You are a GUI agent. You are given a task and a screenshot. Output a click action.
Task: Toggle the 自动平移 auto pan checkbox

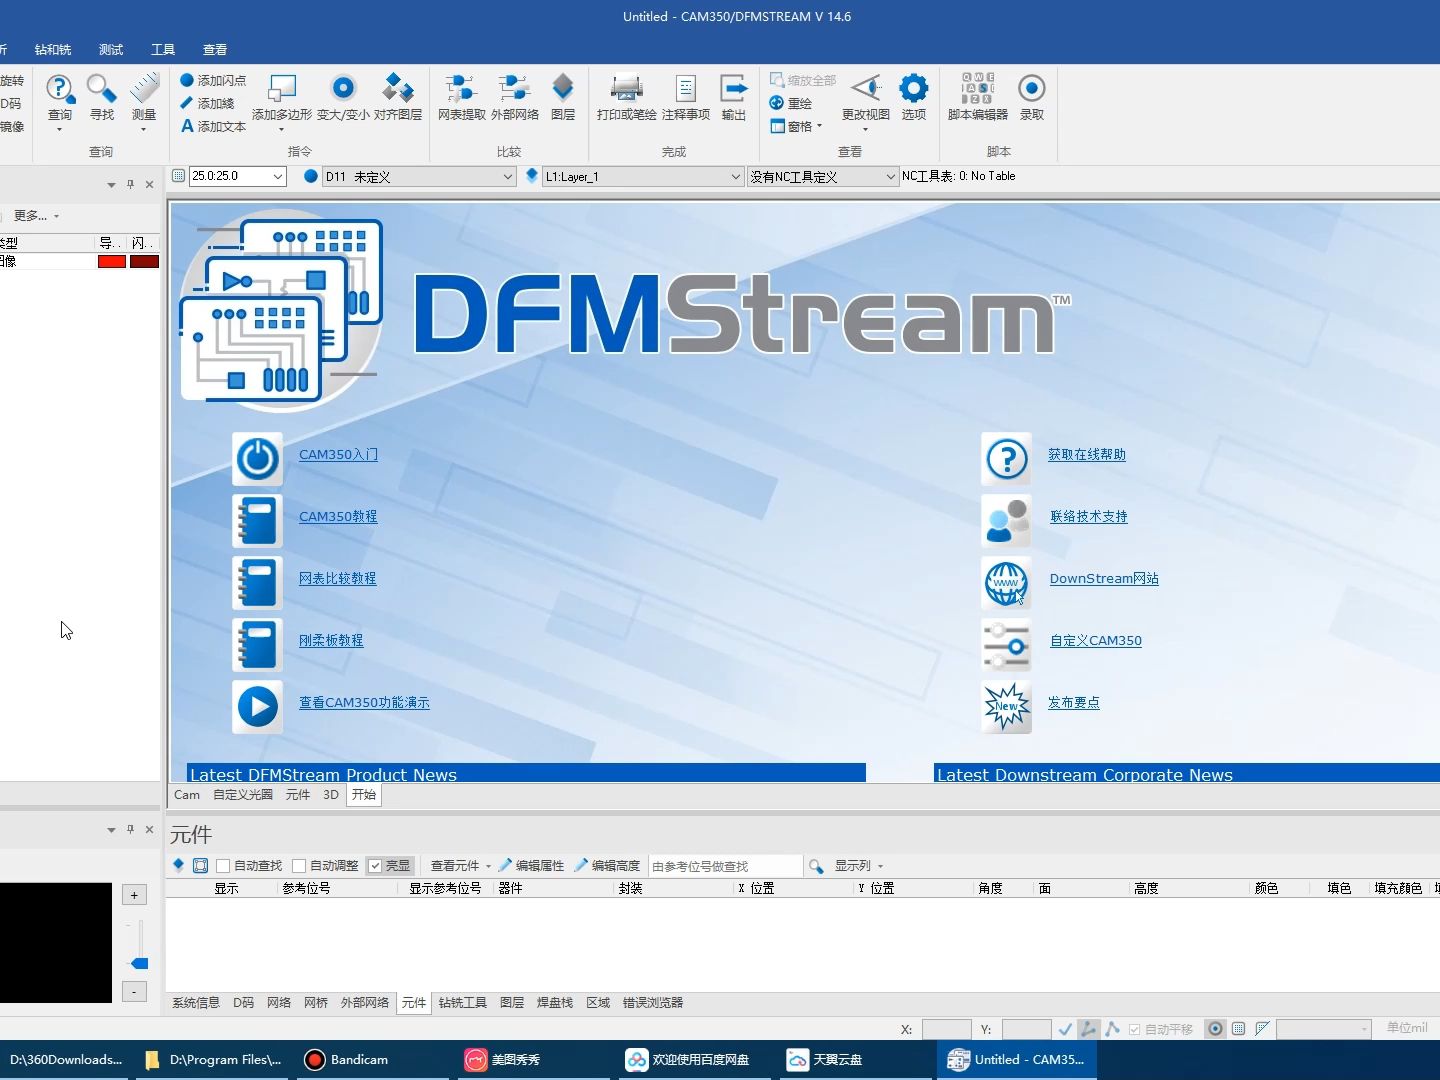point(1134,1029)
